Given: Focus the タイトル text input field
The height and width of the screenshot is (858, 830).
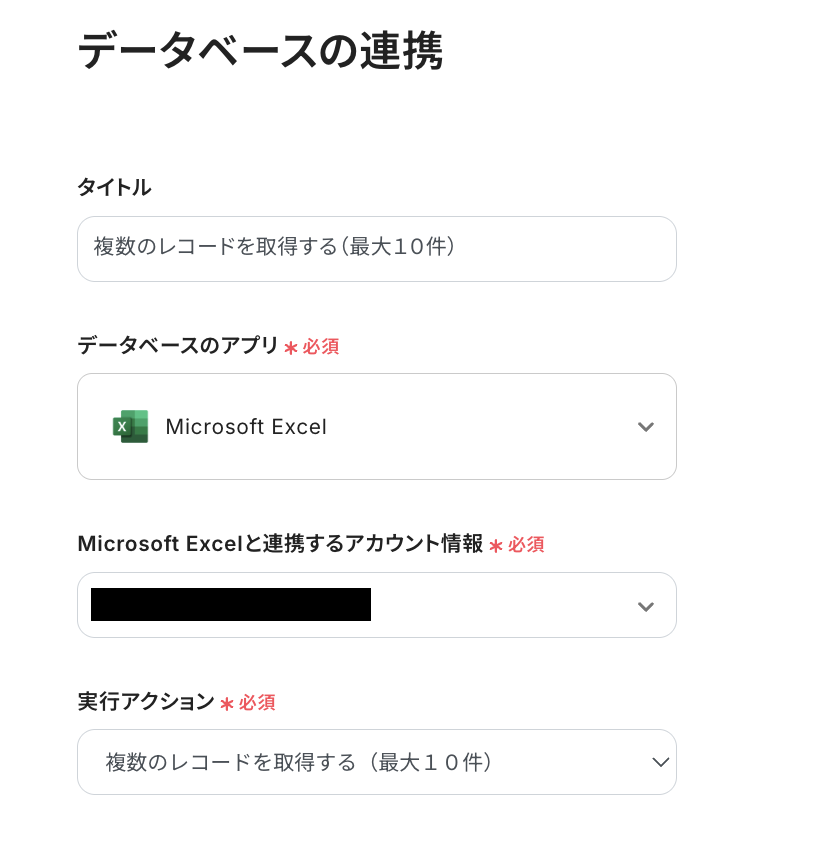Looking at the screenshot, I should 376,249.
